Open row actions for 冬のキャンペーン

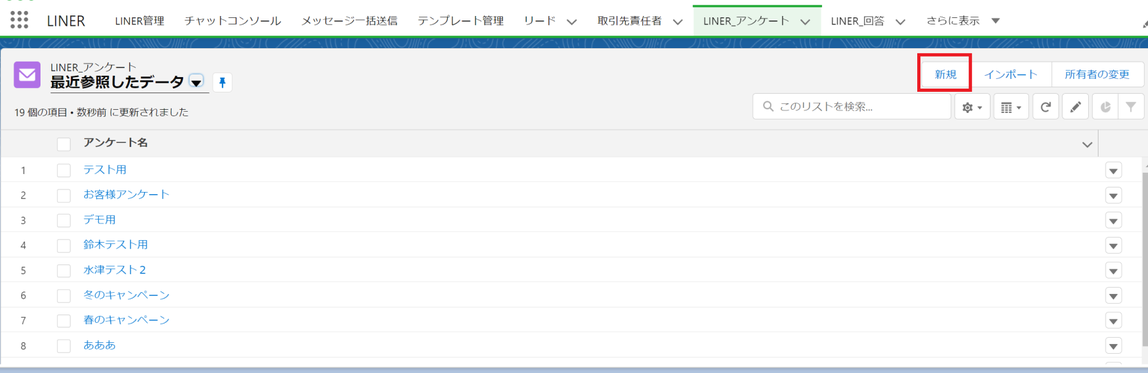point(1113,295)
